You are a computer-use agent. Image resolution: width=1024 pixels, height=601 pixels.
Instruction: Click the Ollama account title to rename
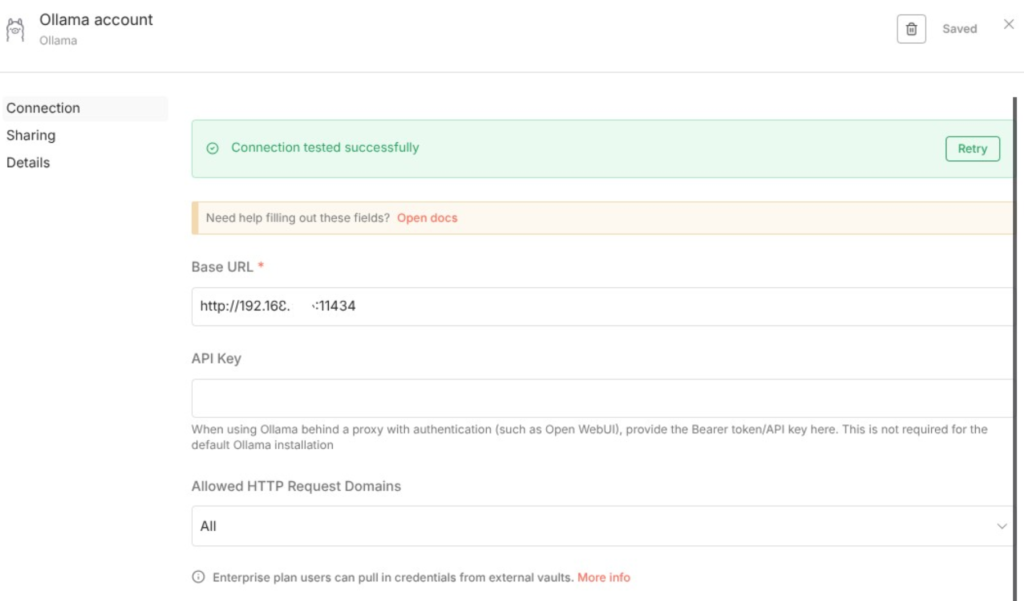96,20
